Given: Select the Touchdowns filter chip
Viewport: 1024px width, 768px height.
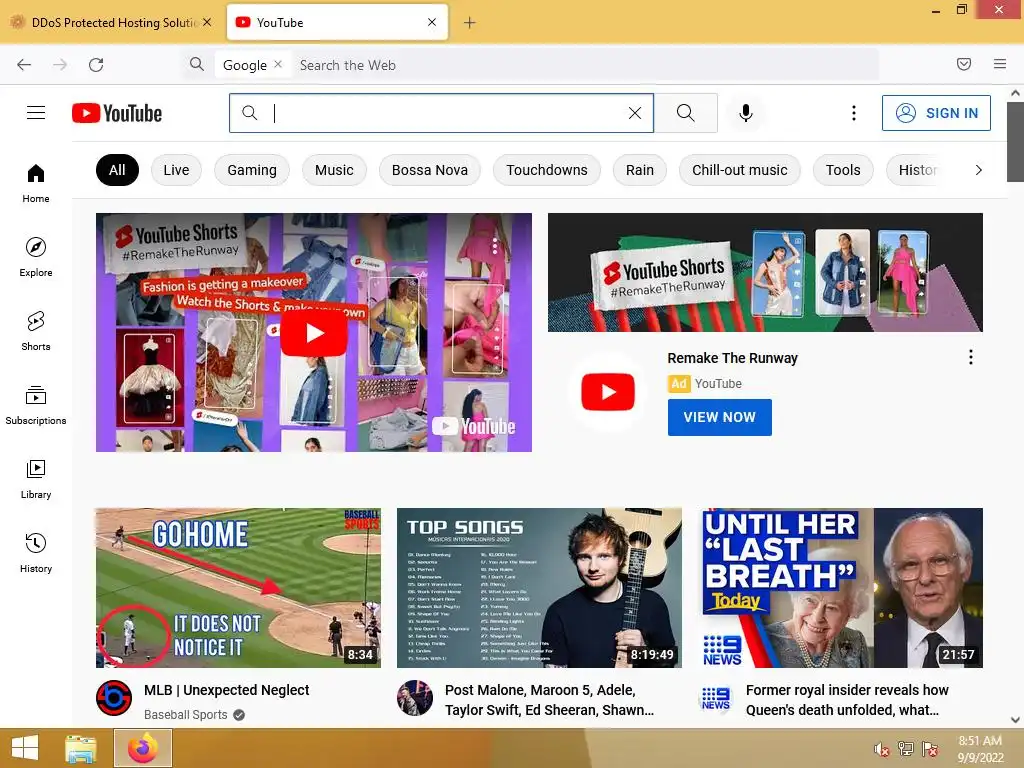Looking at the screenshot, I should [547, 170].
